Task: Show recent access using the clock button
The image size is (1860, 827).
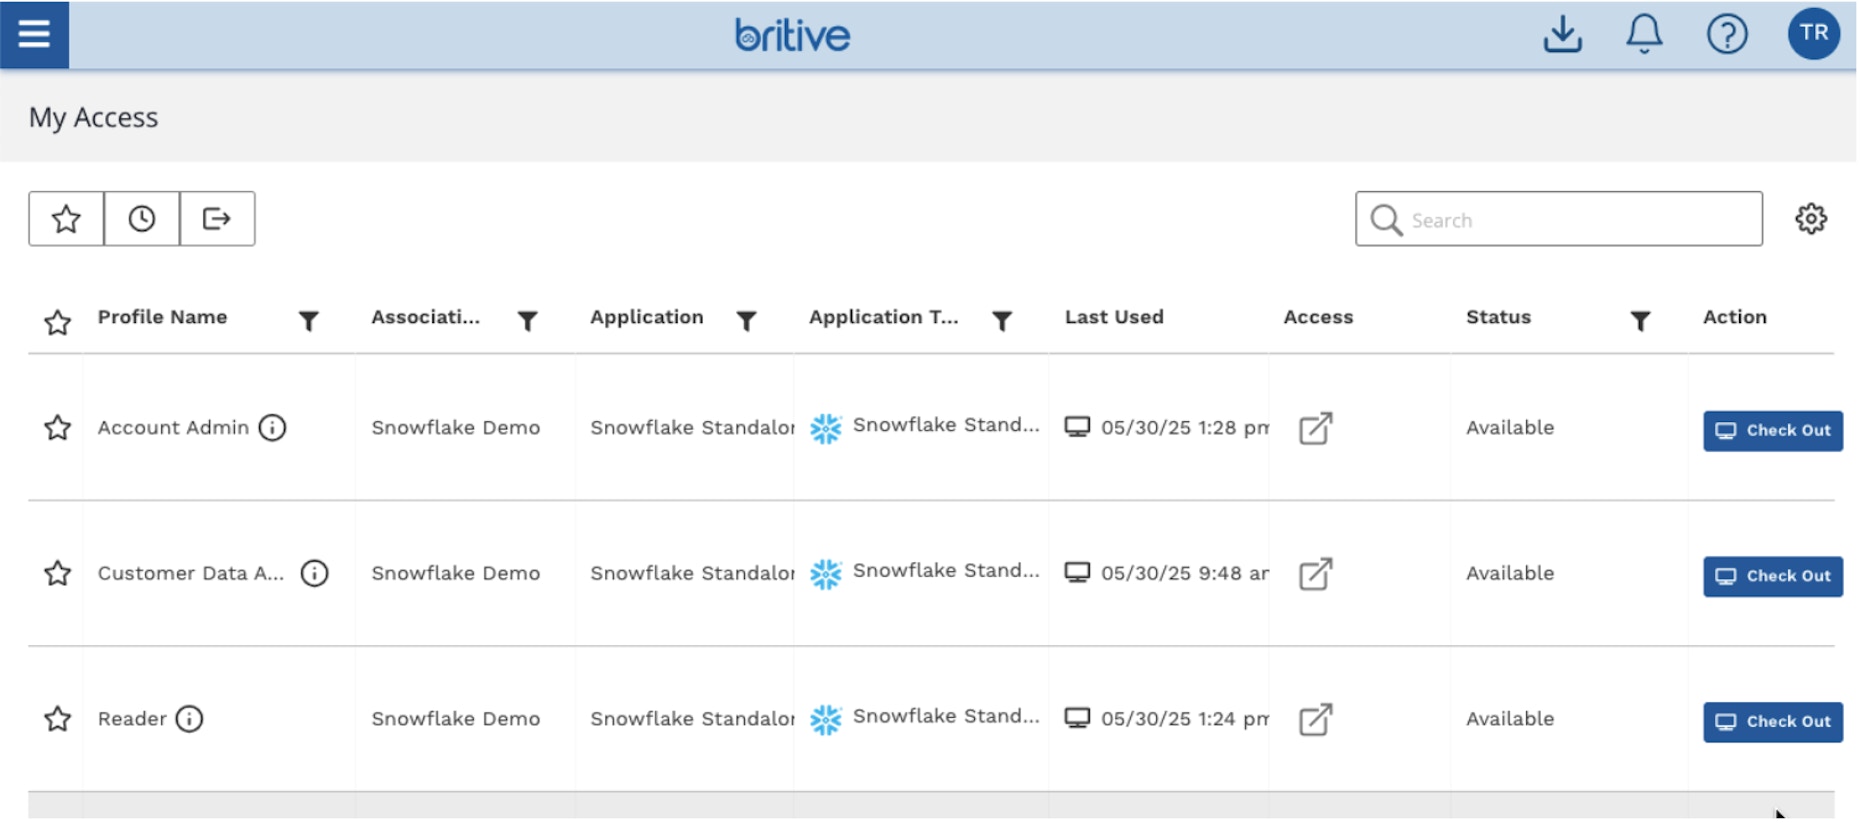Action: click(x=142, y=218)
